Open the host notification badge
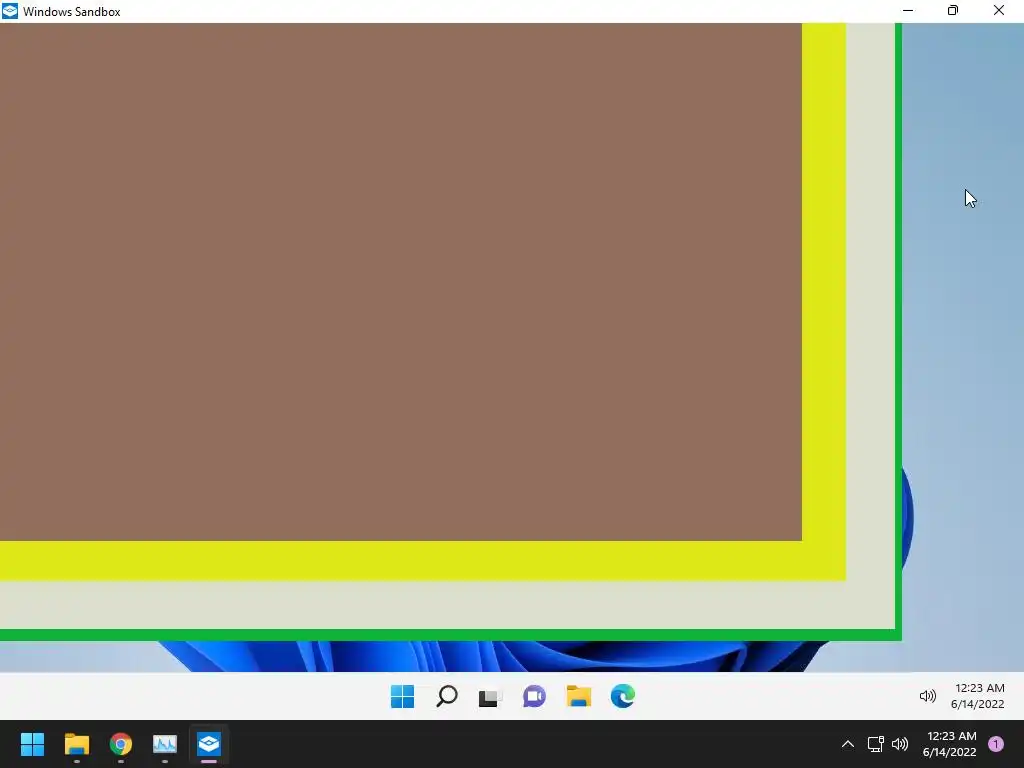Image resolution: width=1024 pixels, height=768 pixels. pyautogui.click(x=996, y=744)
